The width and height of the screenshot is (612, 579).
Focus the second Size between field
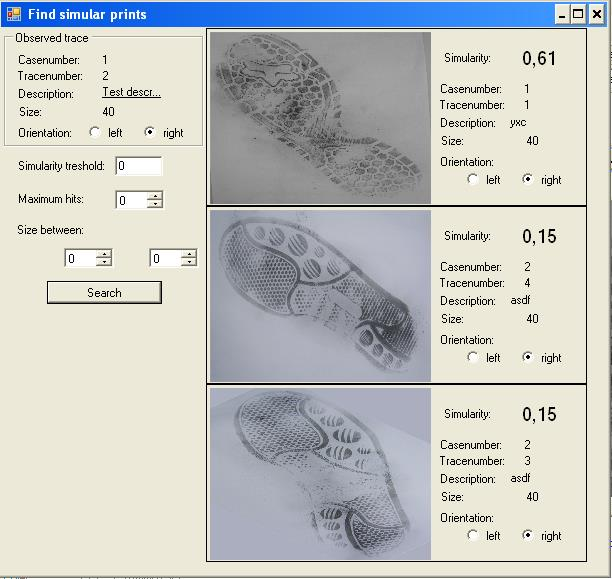coord(166,258)
